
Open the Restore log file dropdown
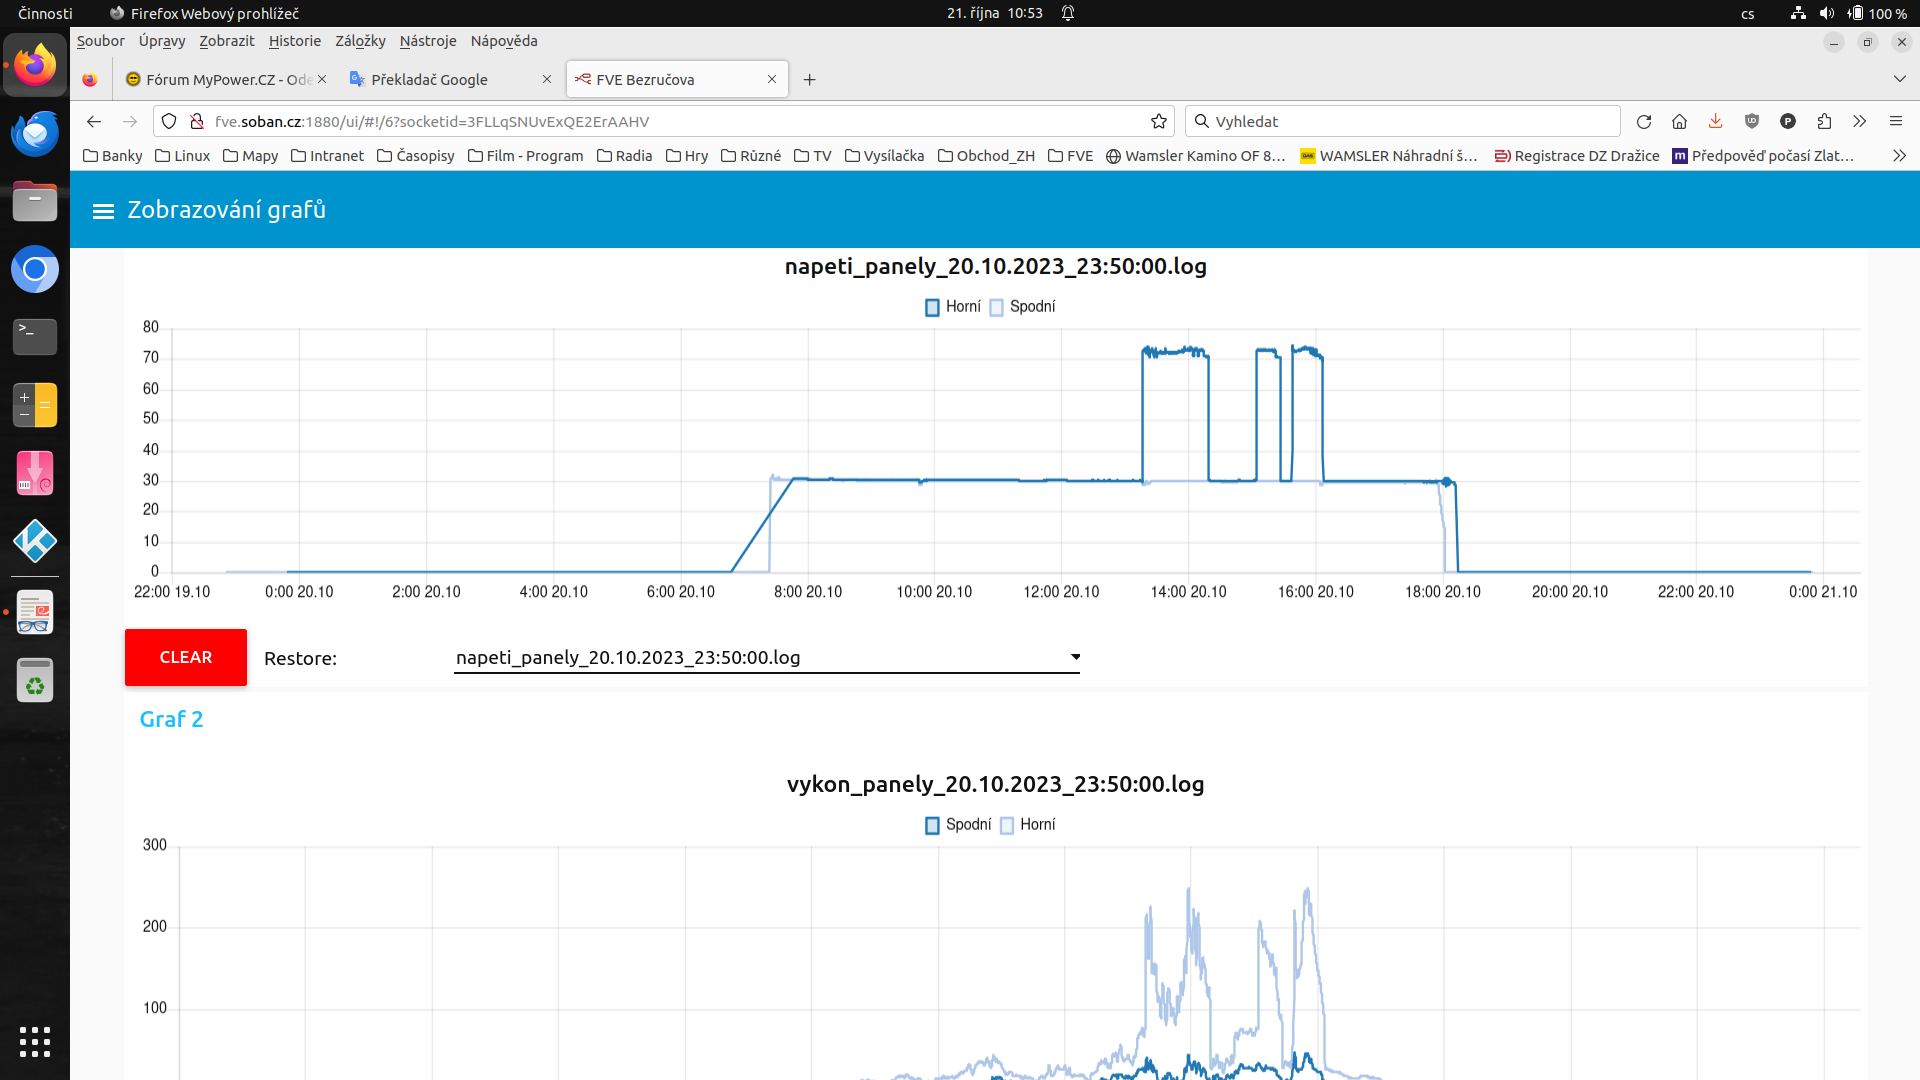click(x=767, y=657)
